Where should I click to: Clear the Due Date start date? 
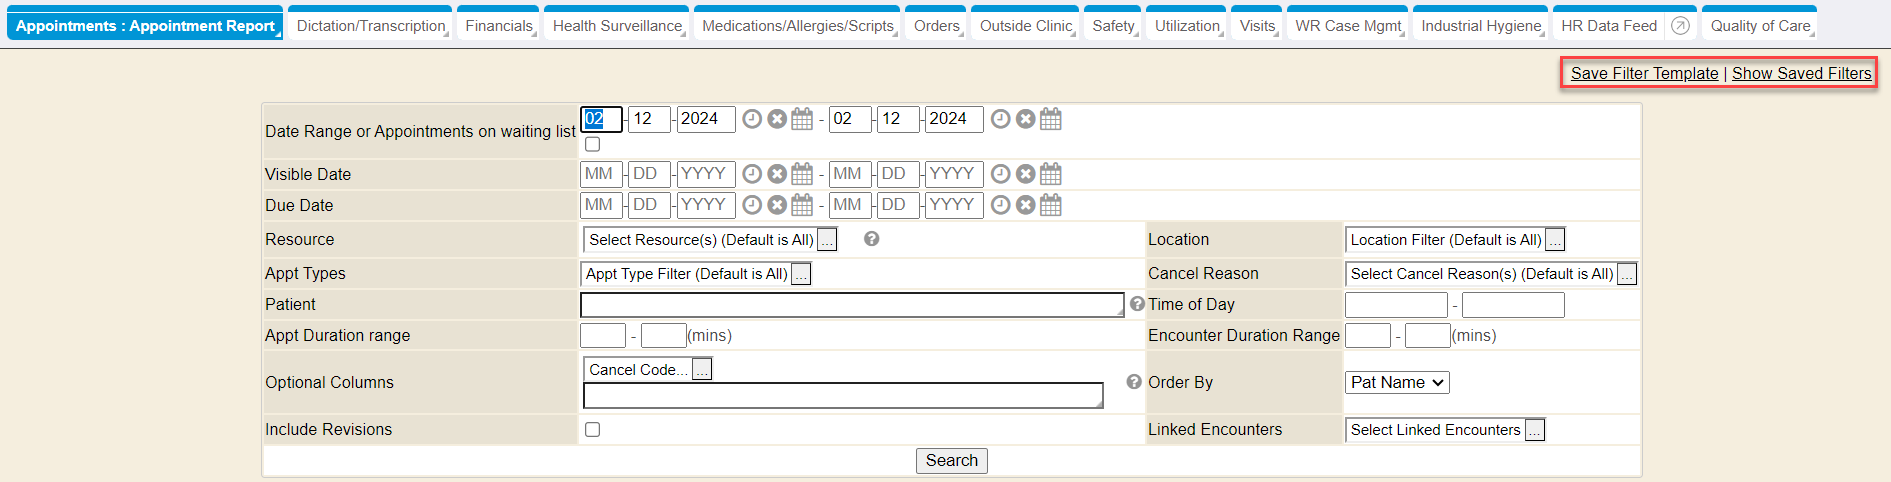tap(777, 206)
